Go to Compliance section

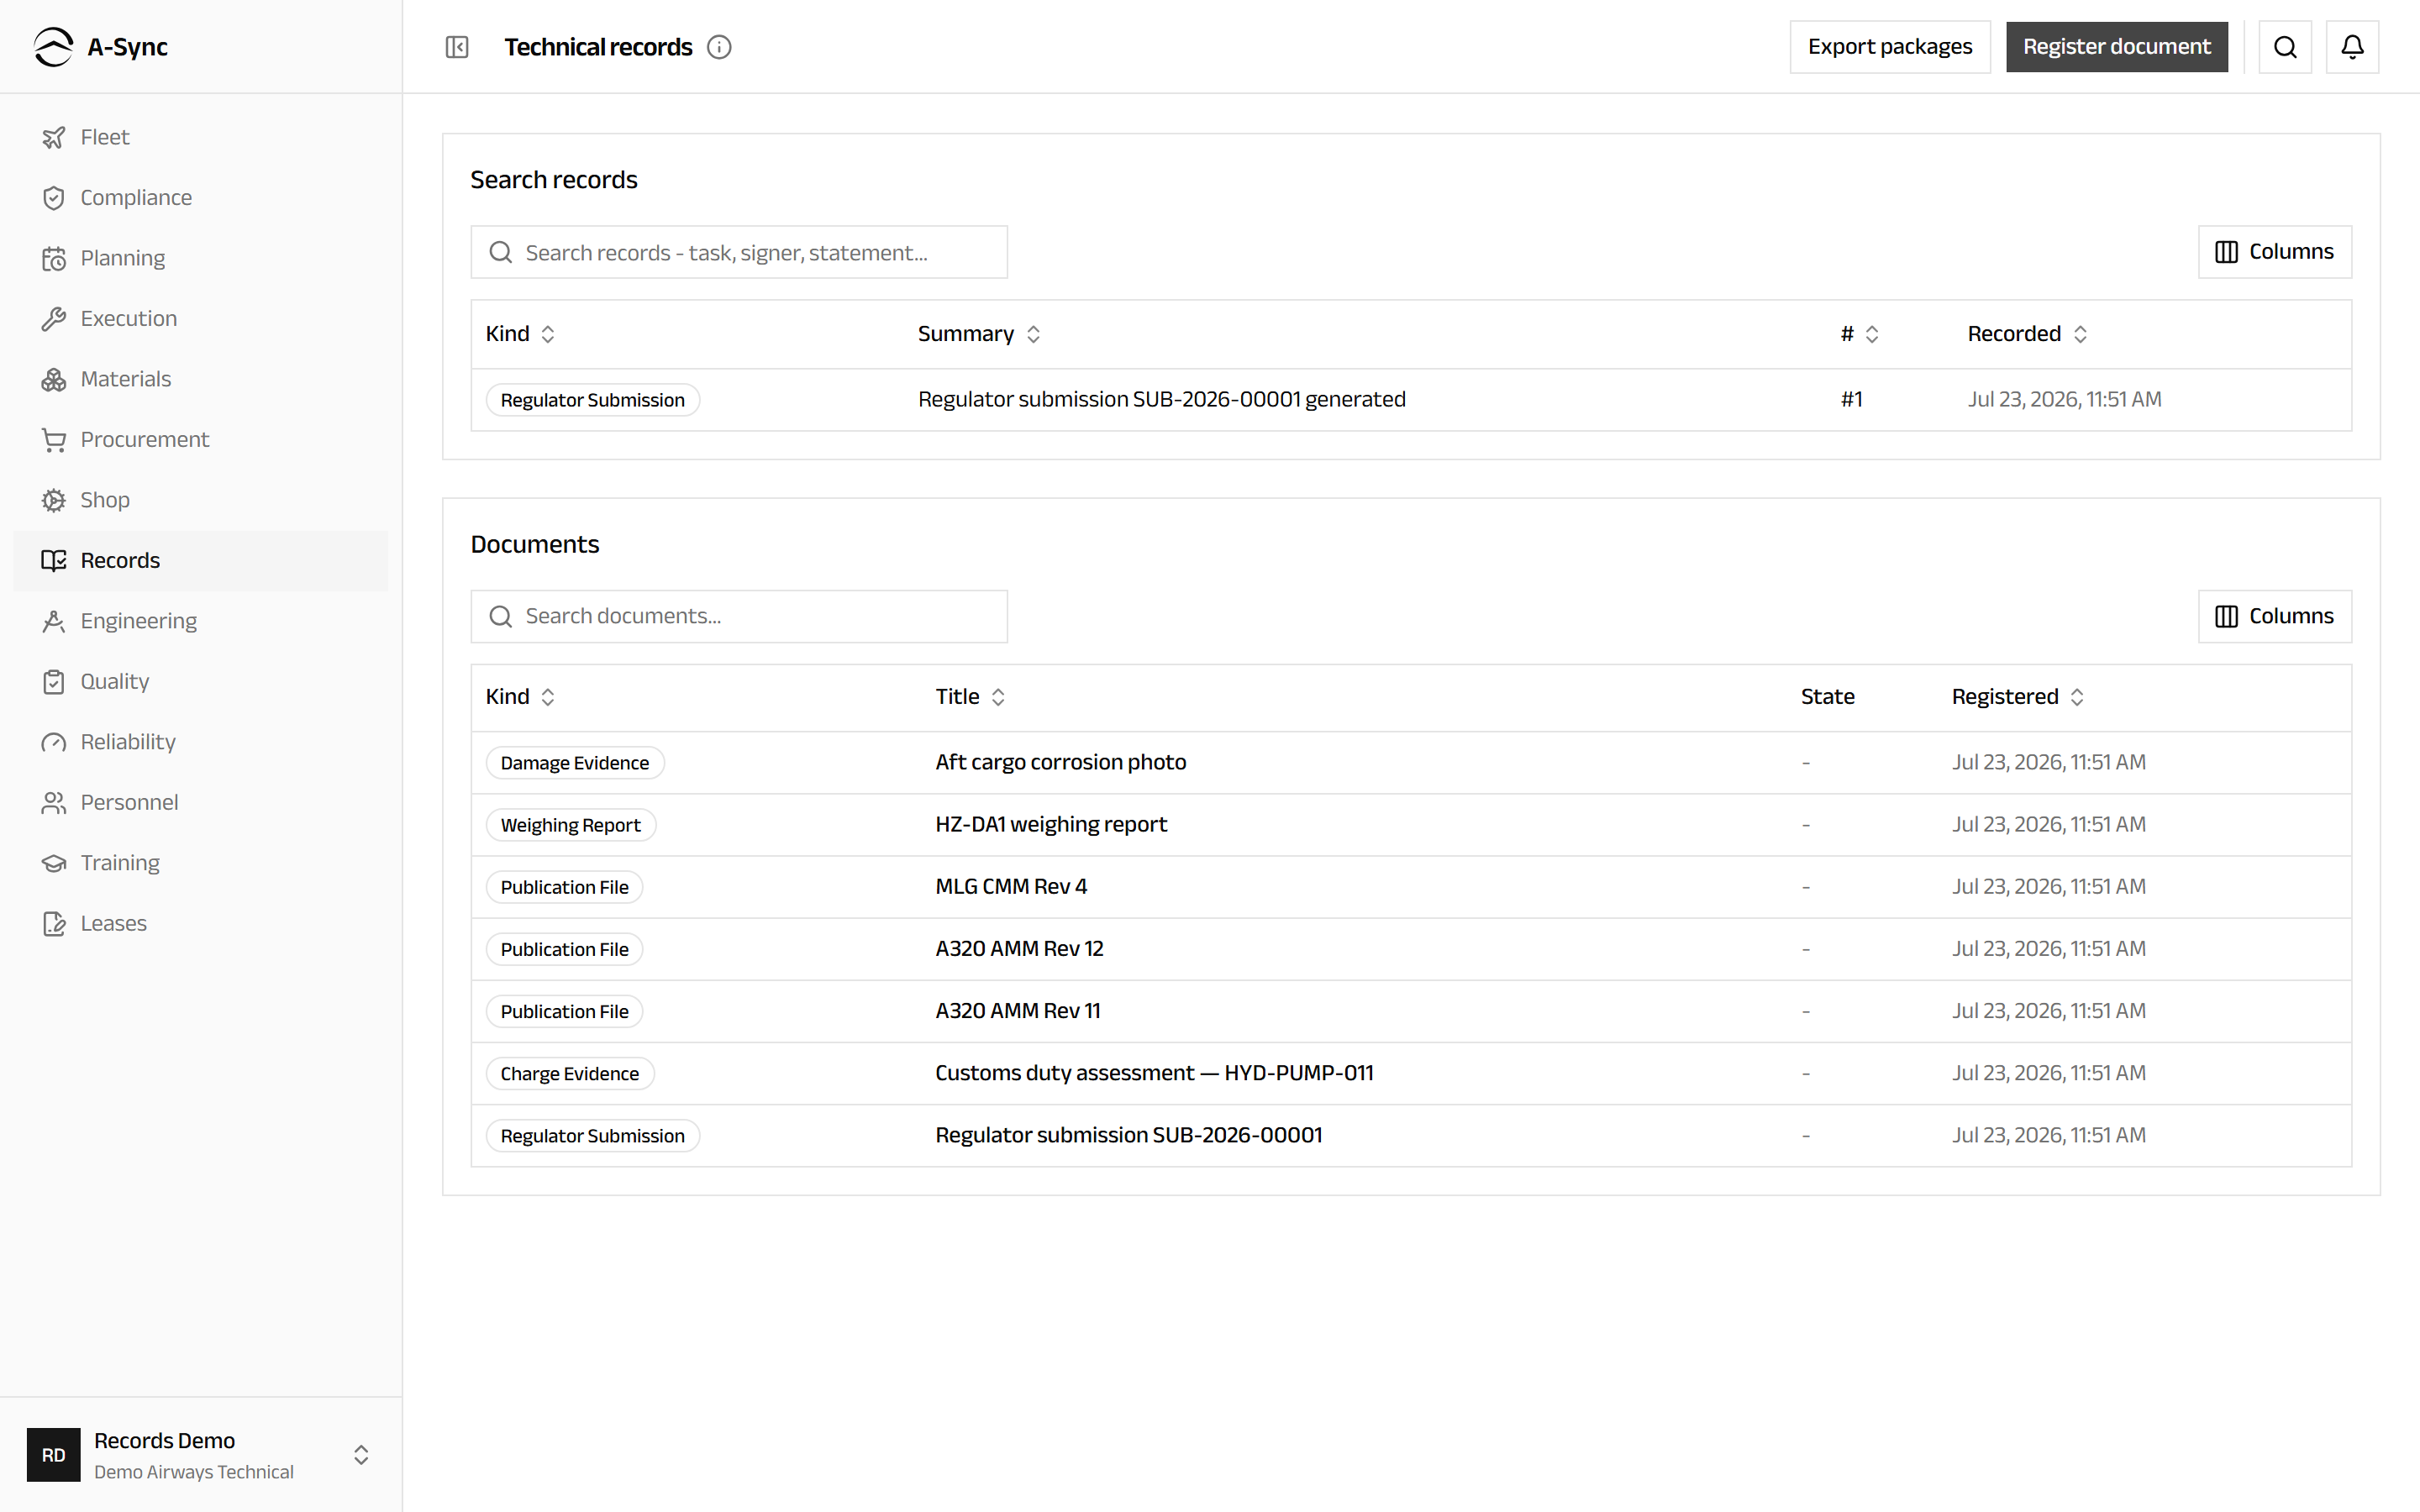(201, 198)
